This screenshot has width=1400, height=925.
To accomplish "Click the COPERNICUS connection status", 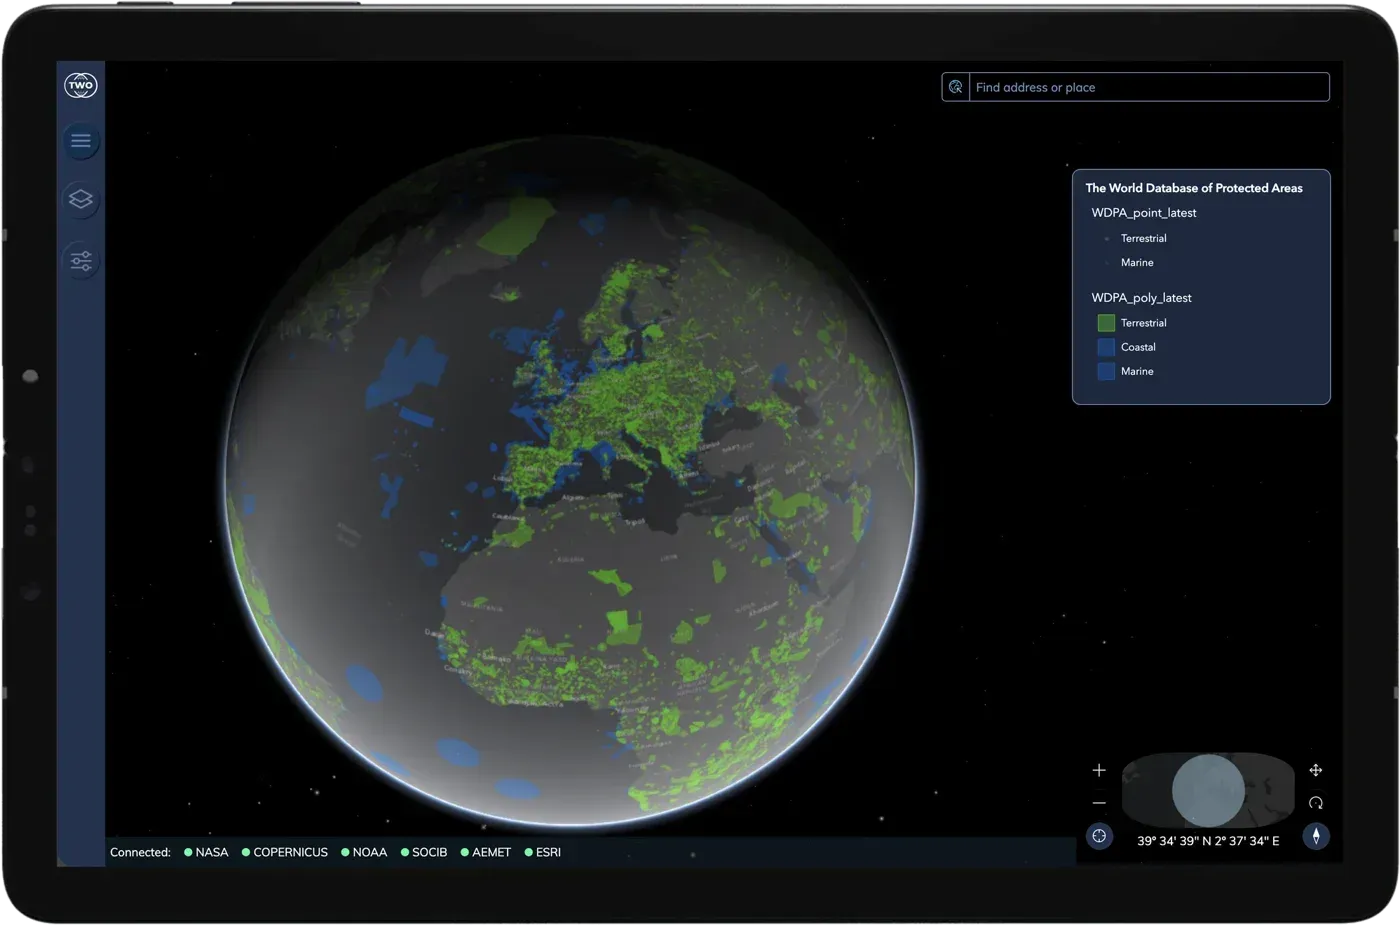I will tap(285, 852).
